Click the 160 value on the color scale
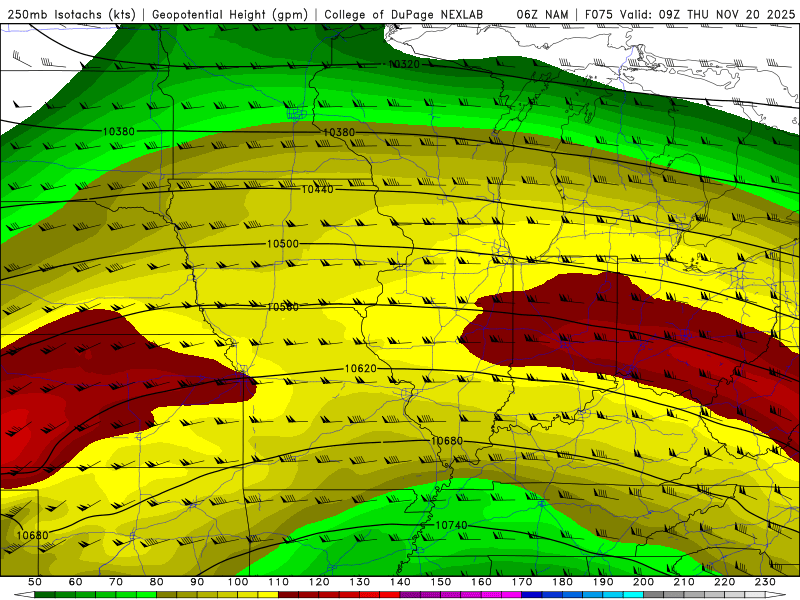800x600 pixels. [481, 582]
